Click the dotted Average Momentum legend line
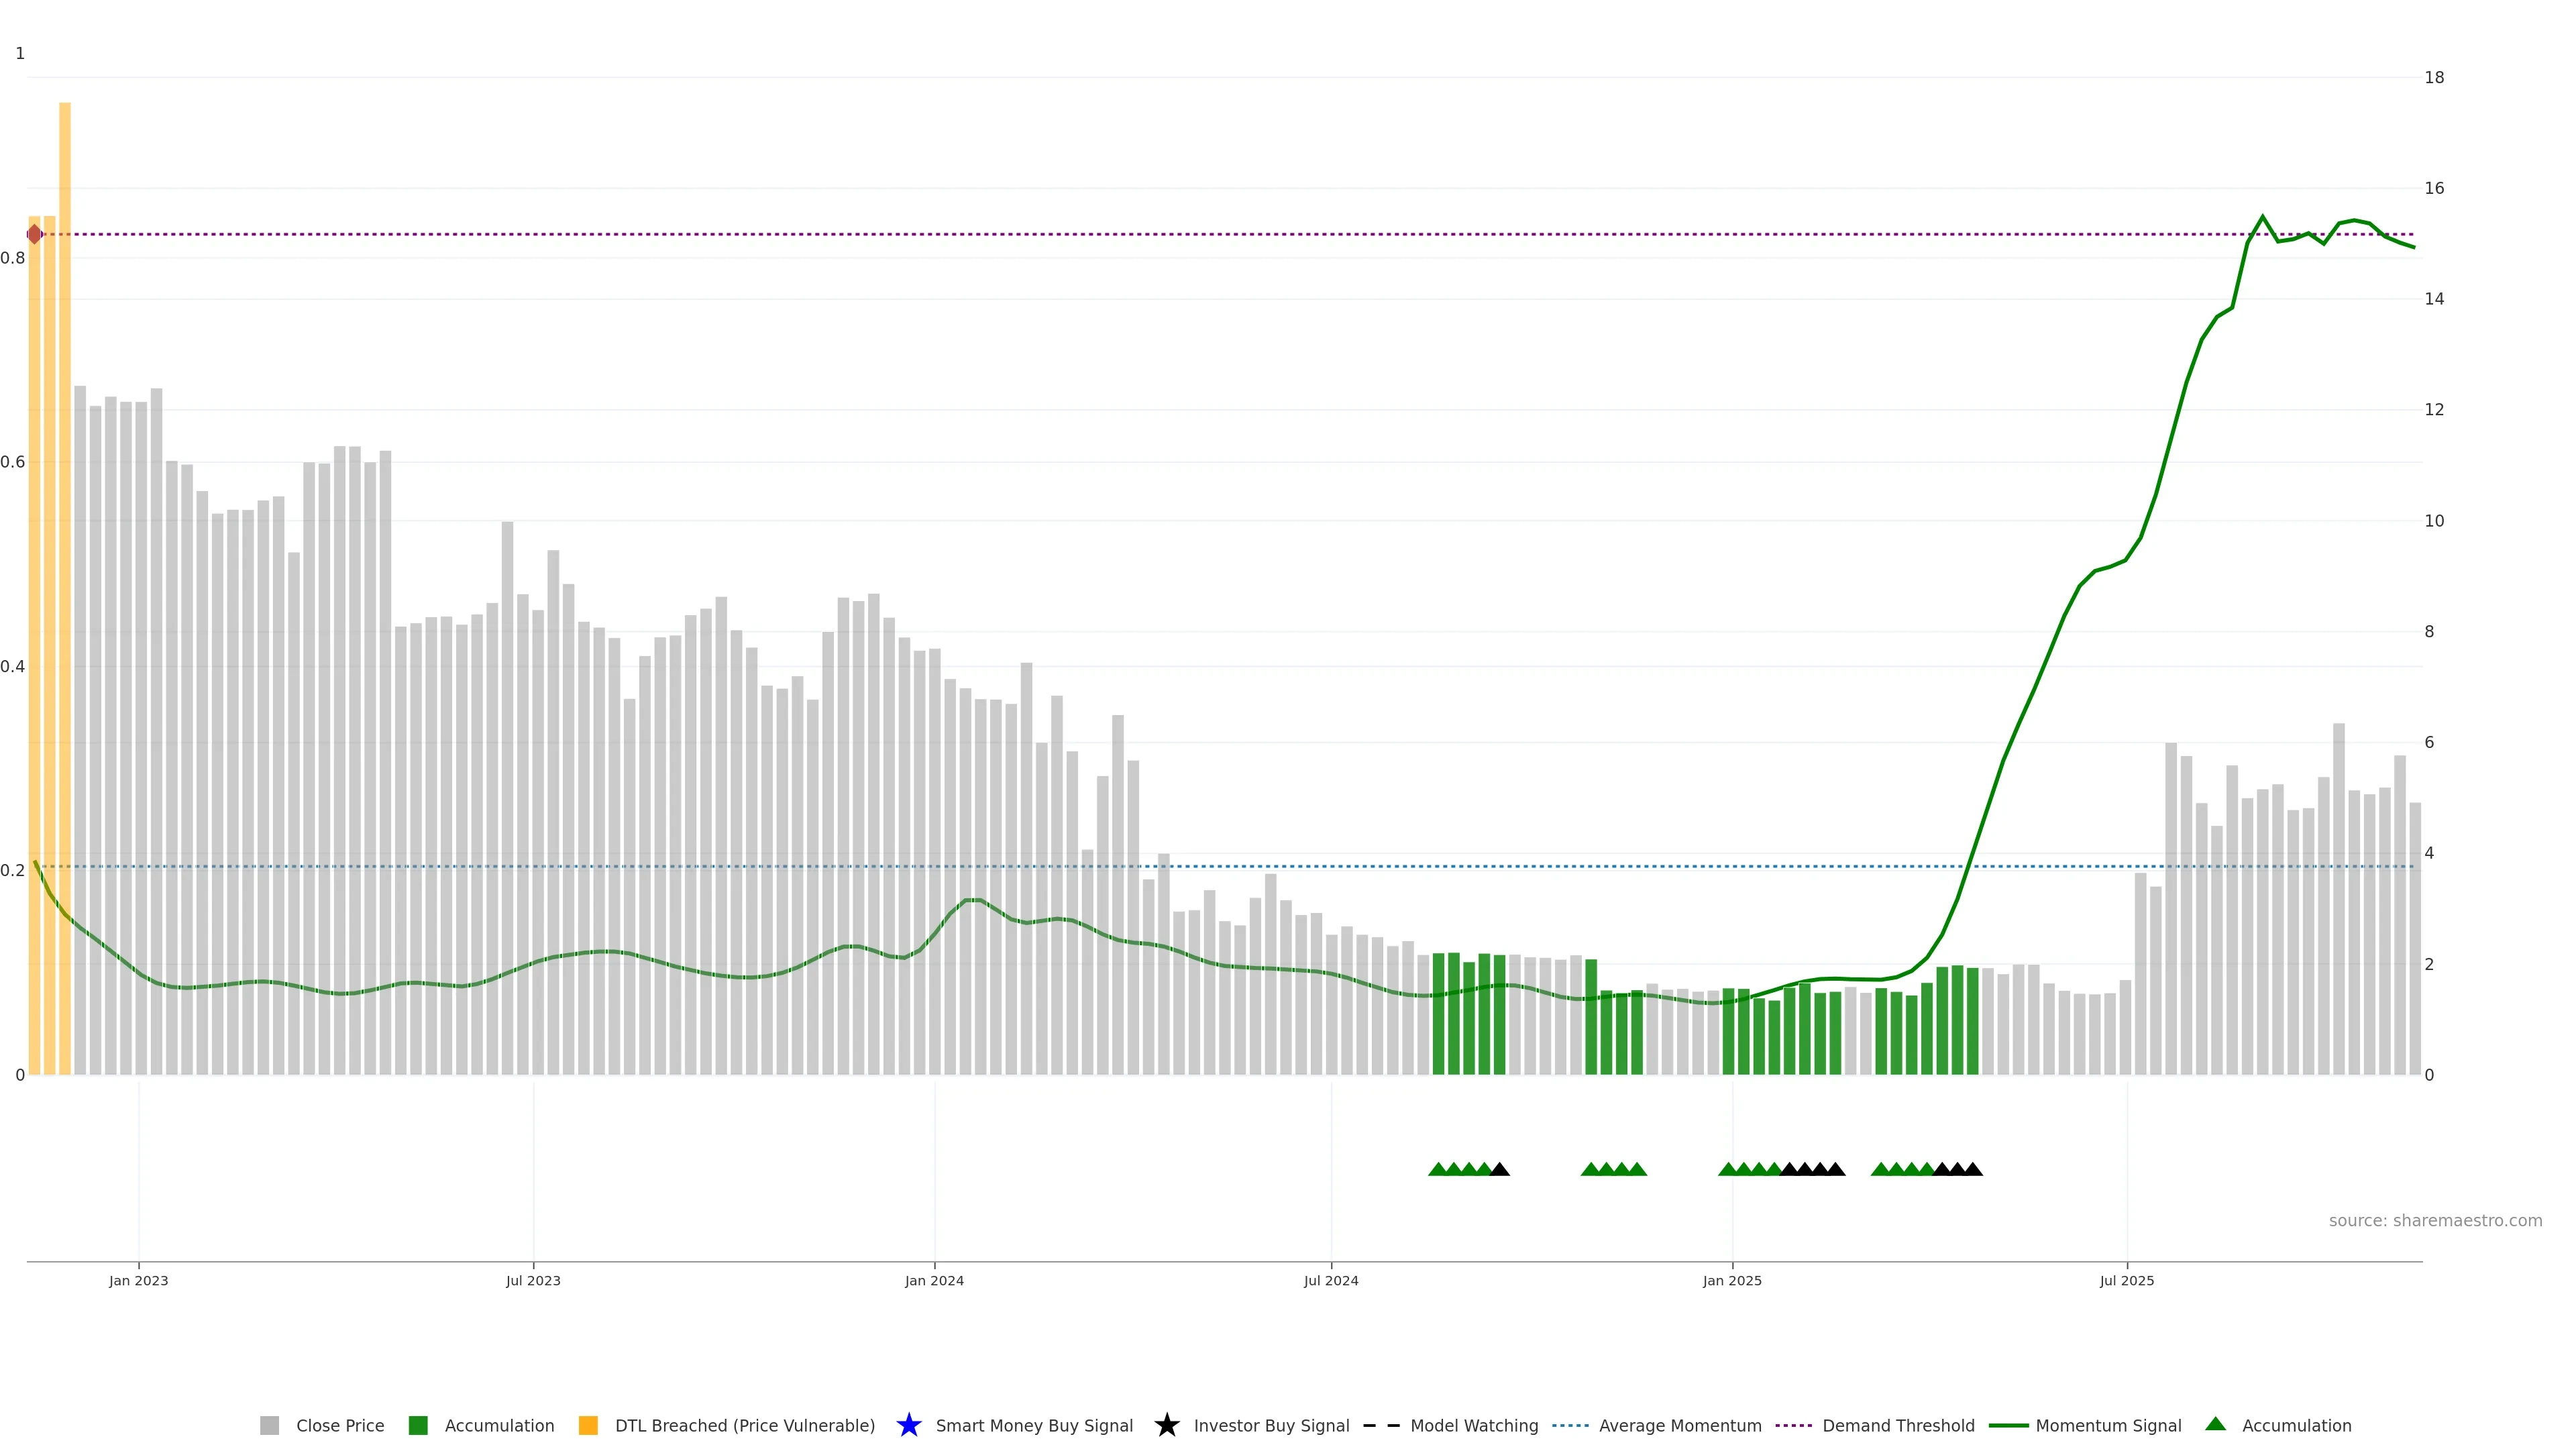The width and height of the screenshot is (2576, 1449). [x=1570, y=1425]
